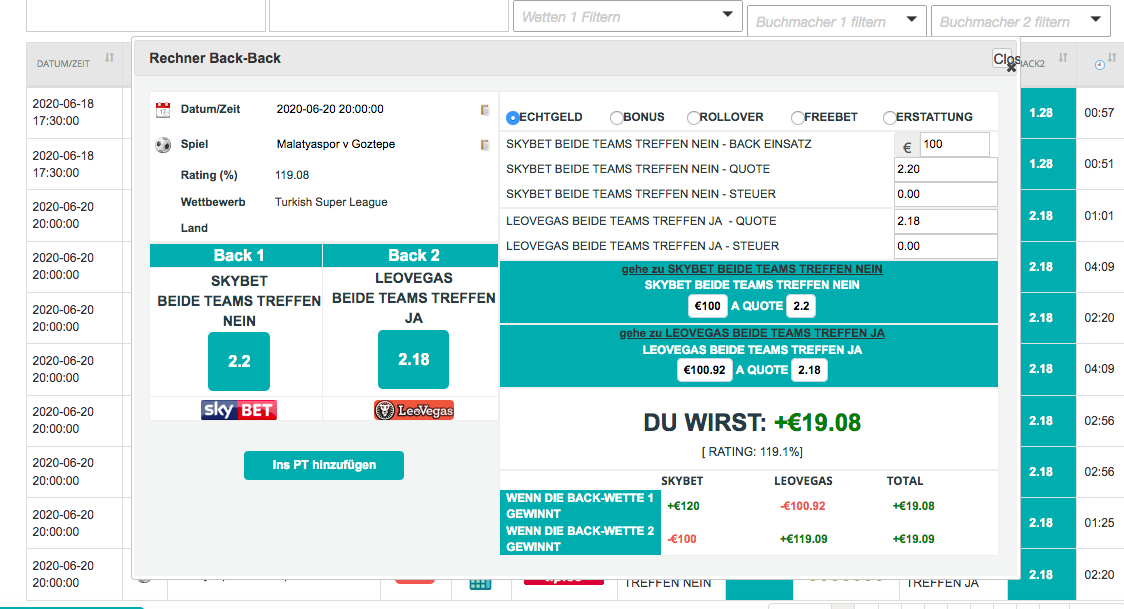The image size is (1124, 609).
Task: Click the Back 1 odds button 2.2
Action: (x=239, y=361)
